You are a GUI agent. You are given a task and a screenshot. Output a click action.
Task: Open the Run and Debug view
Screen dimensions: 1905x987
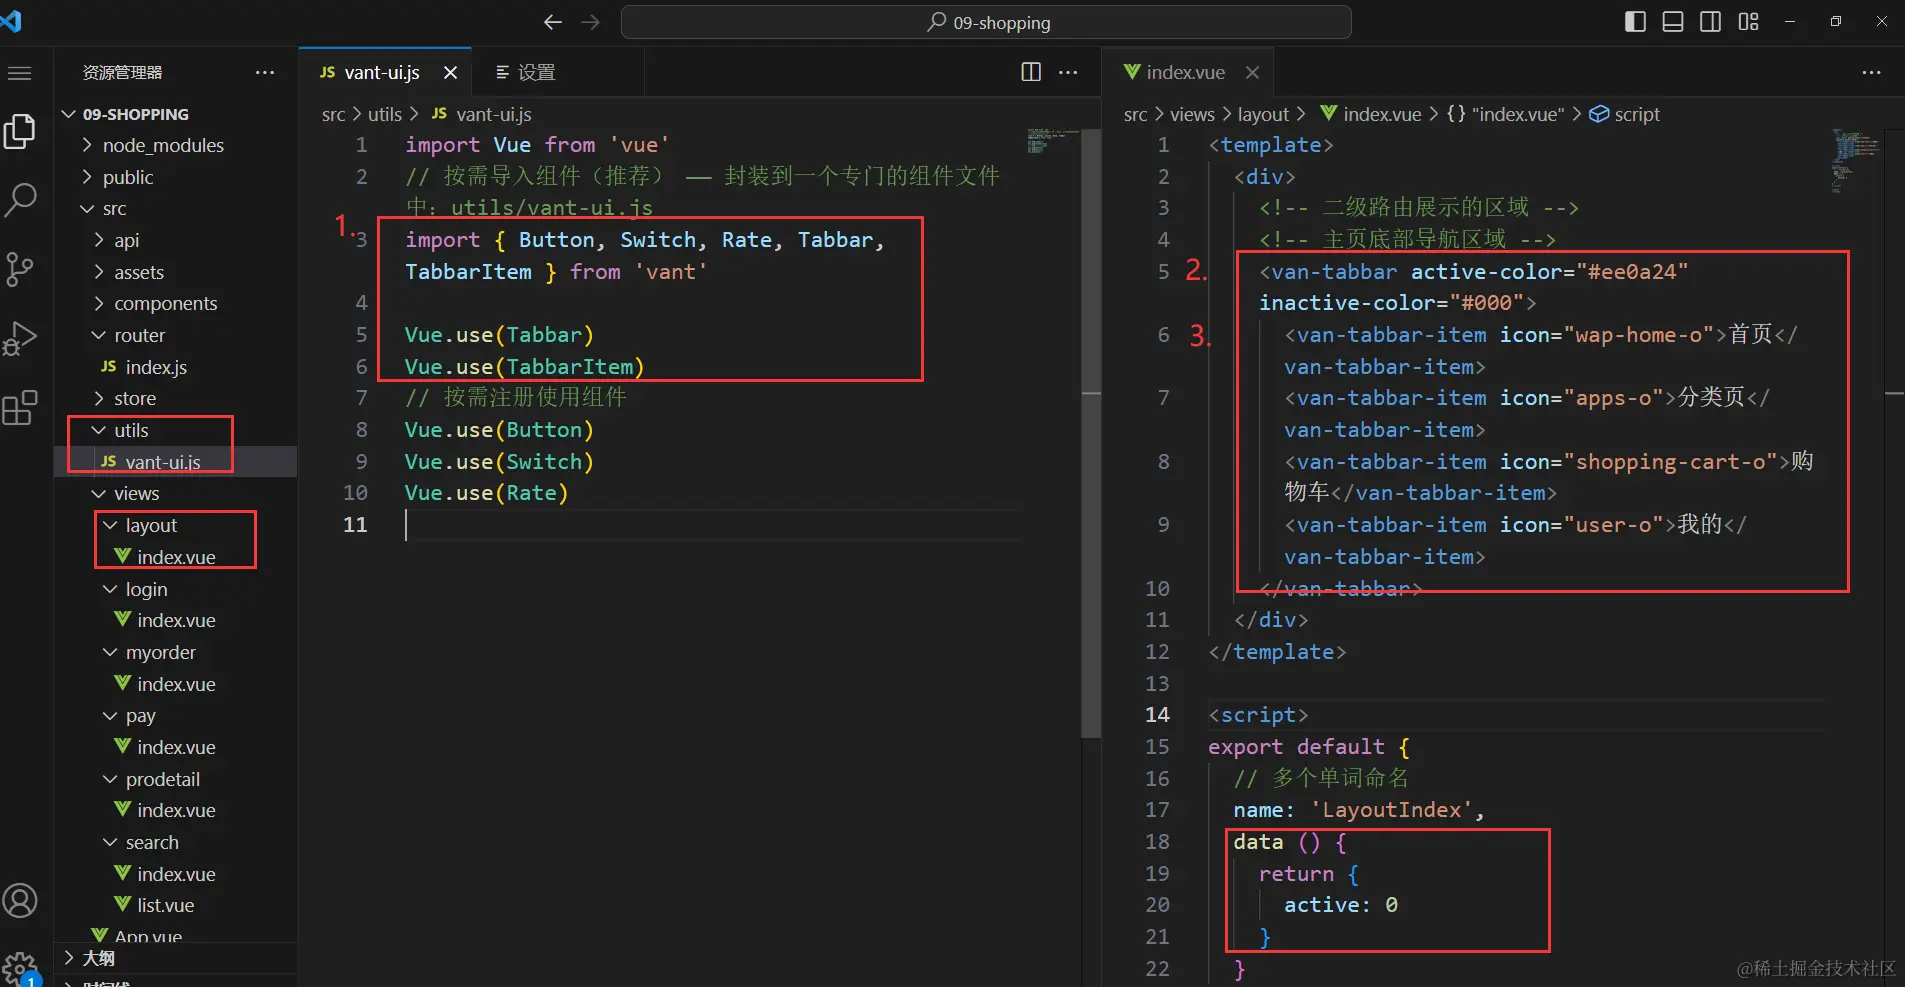click(x=20, y=338)
